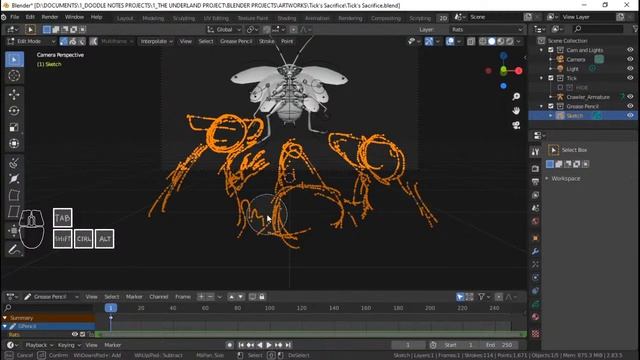Viewport: 640px width, 360px height.
Task: Open the Tool properties tab
Action: click(x=535, y=152)
